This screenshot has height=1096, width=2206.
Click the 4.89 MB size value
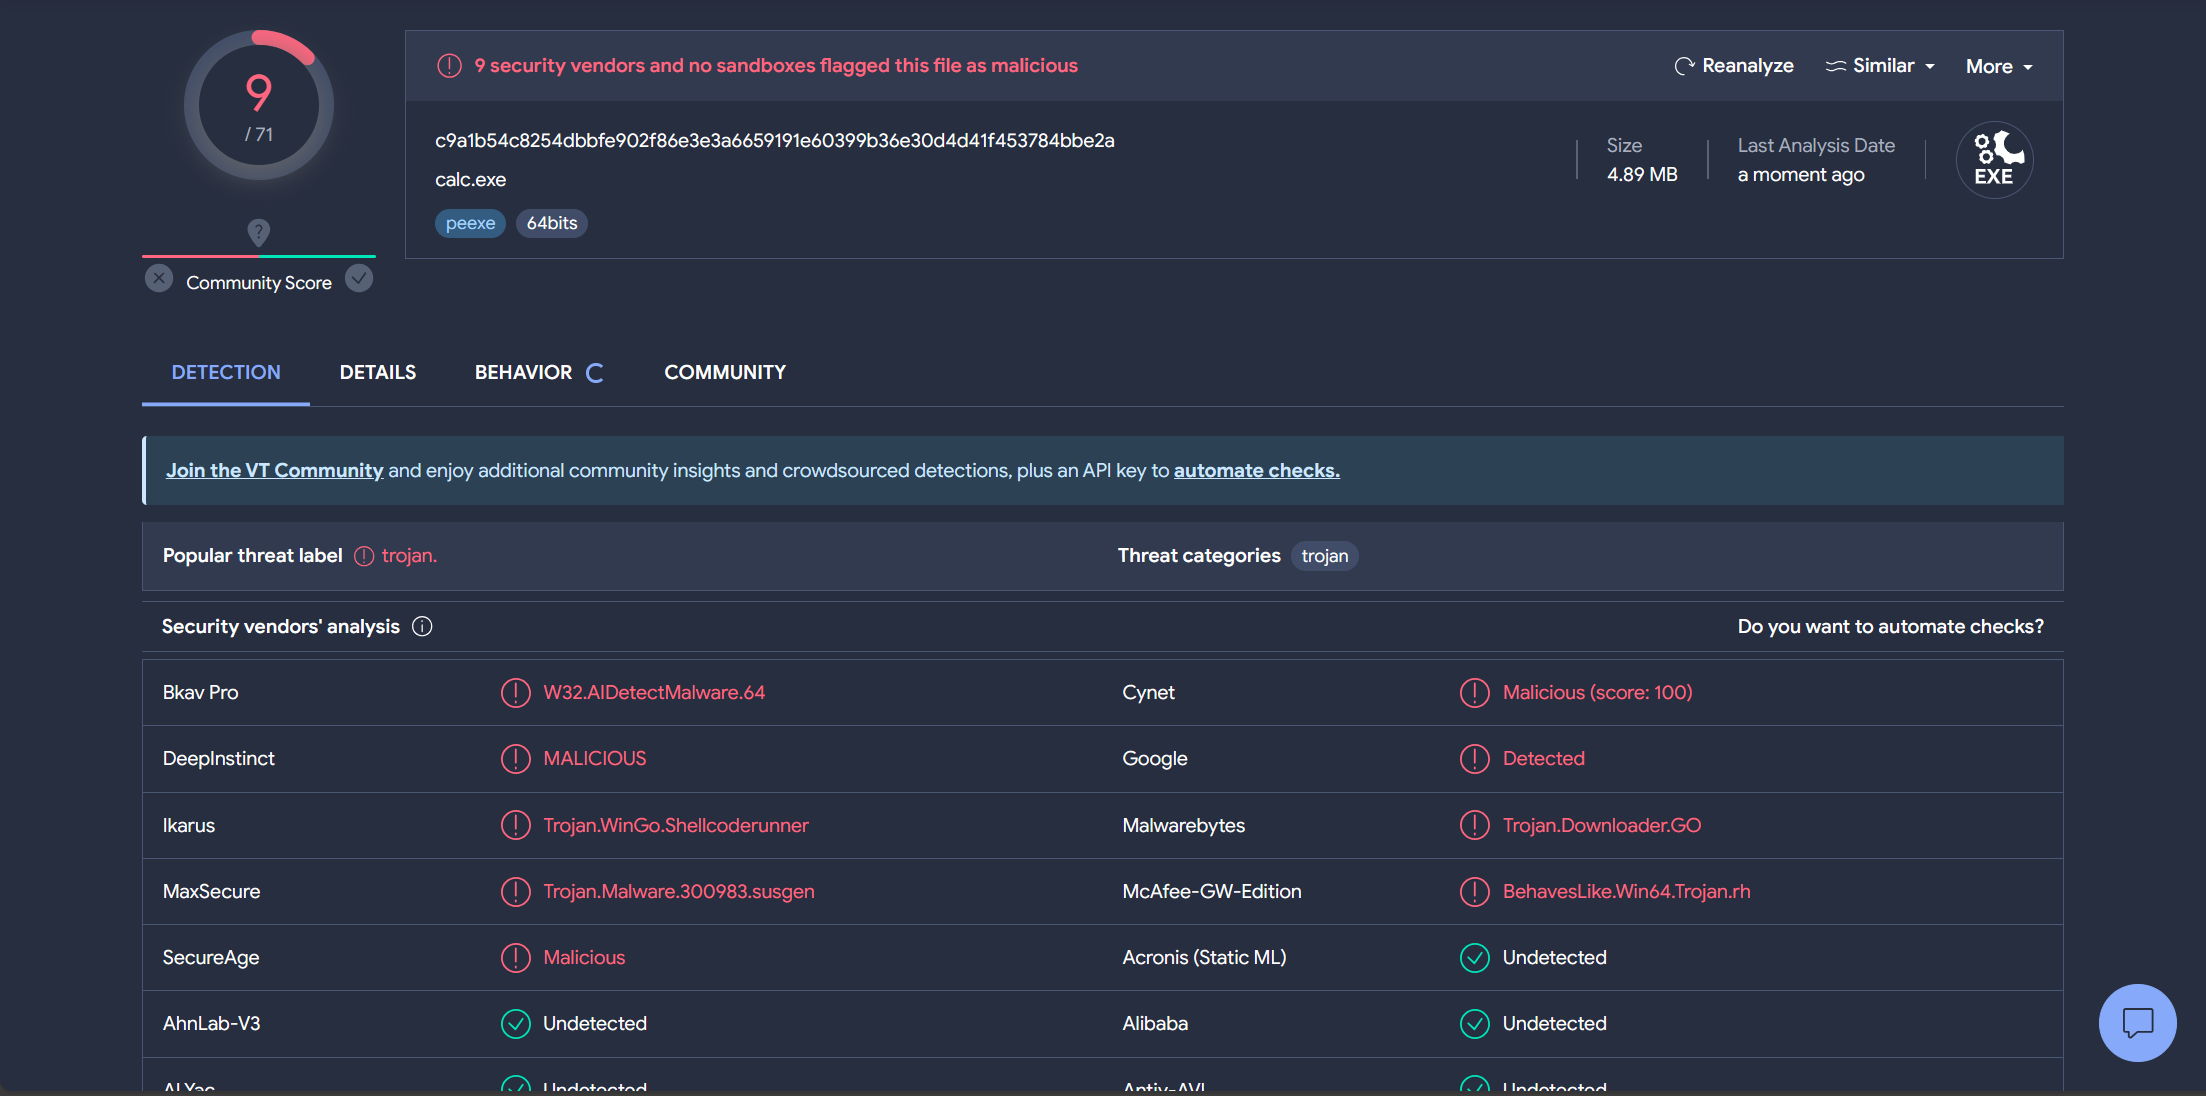pos(1642,175)
